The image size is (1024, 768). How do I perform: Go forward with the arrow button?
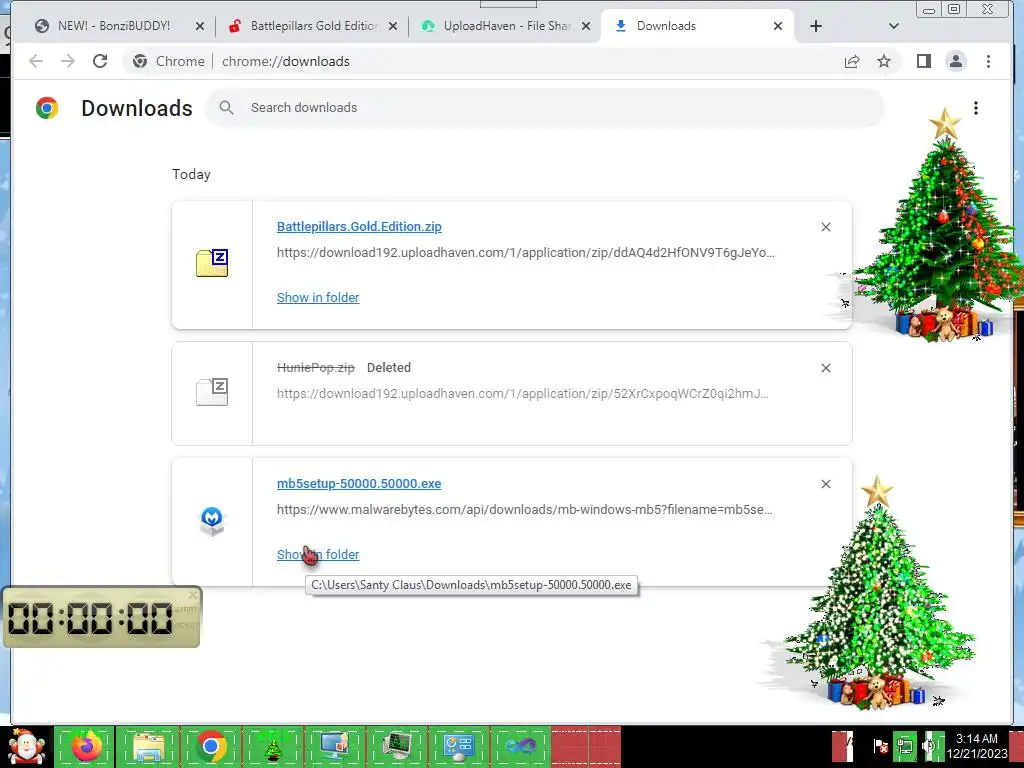[x=68, y=61]
